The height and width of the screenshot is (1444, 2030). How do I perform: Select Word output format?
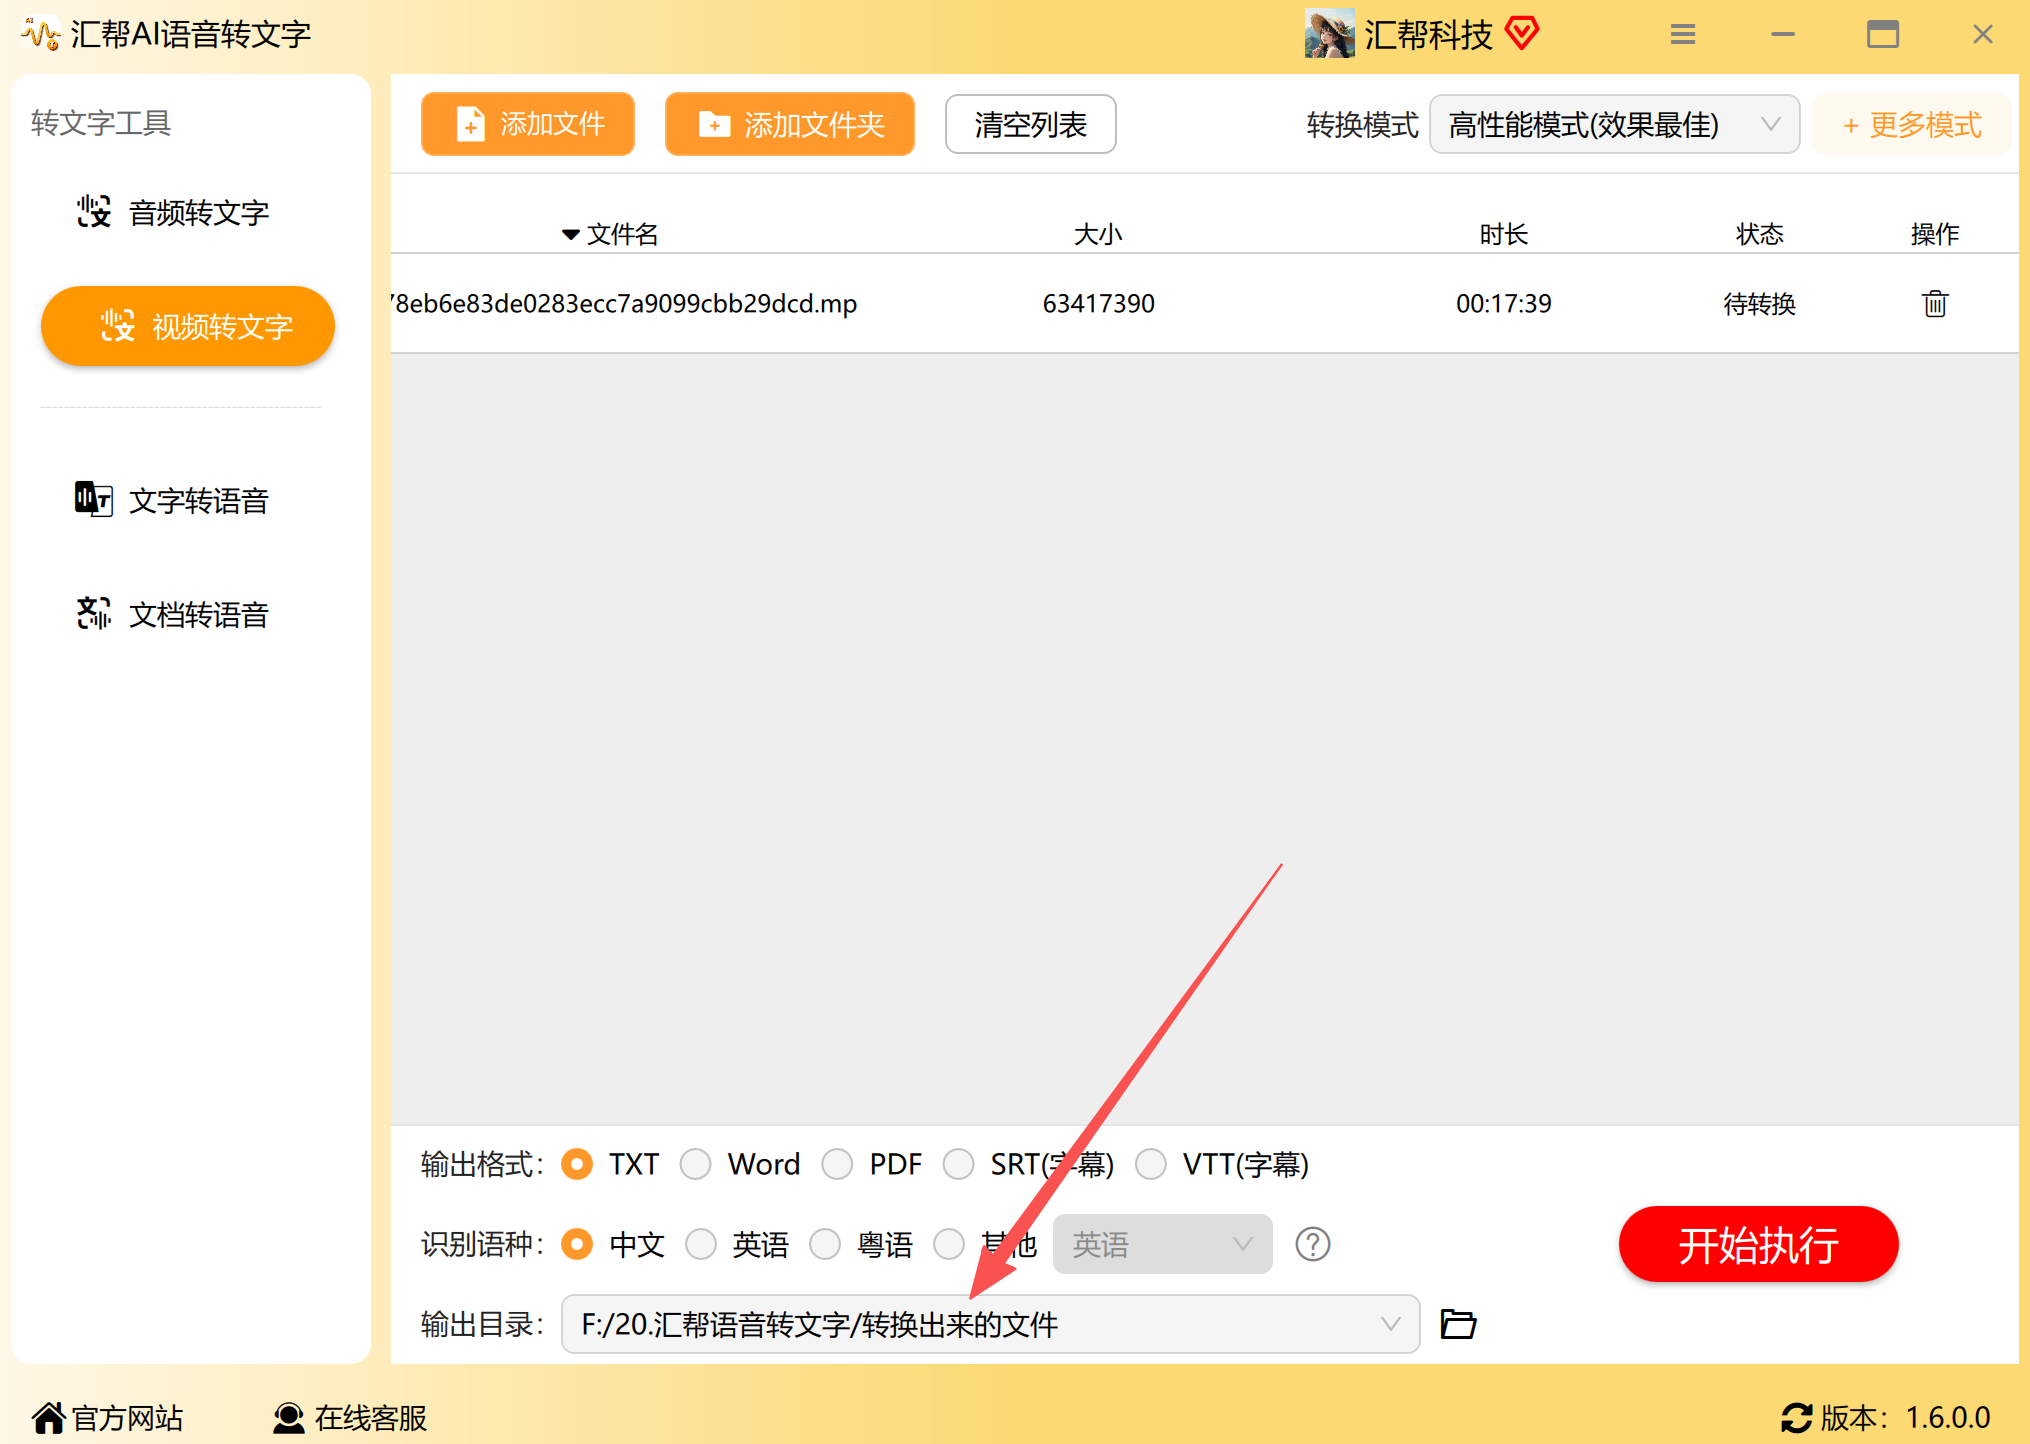coord(695,1164)
